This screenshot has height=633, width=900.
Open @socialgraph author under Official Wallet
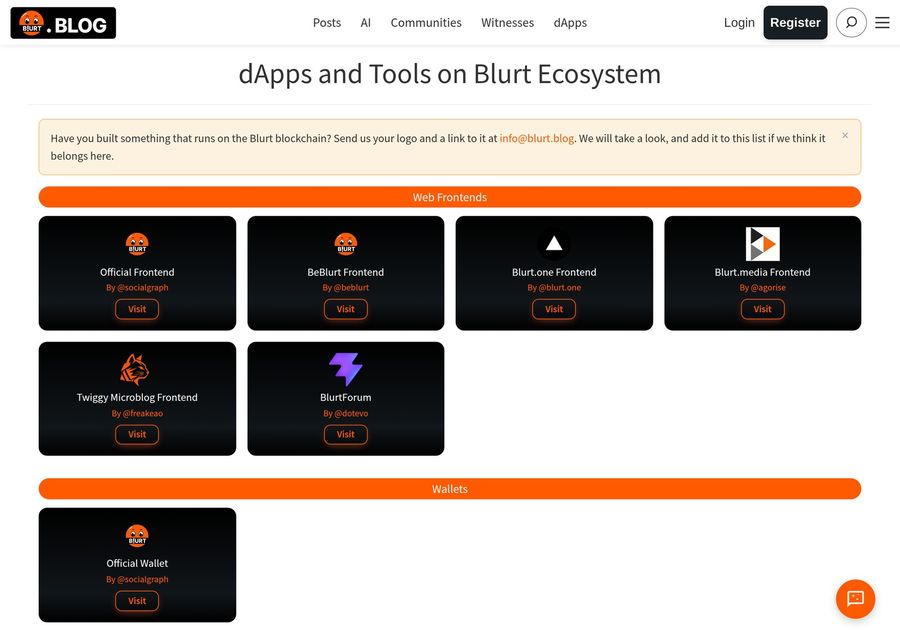143,579
